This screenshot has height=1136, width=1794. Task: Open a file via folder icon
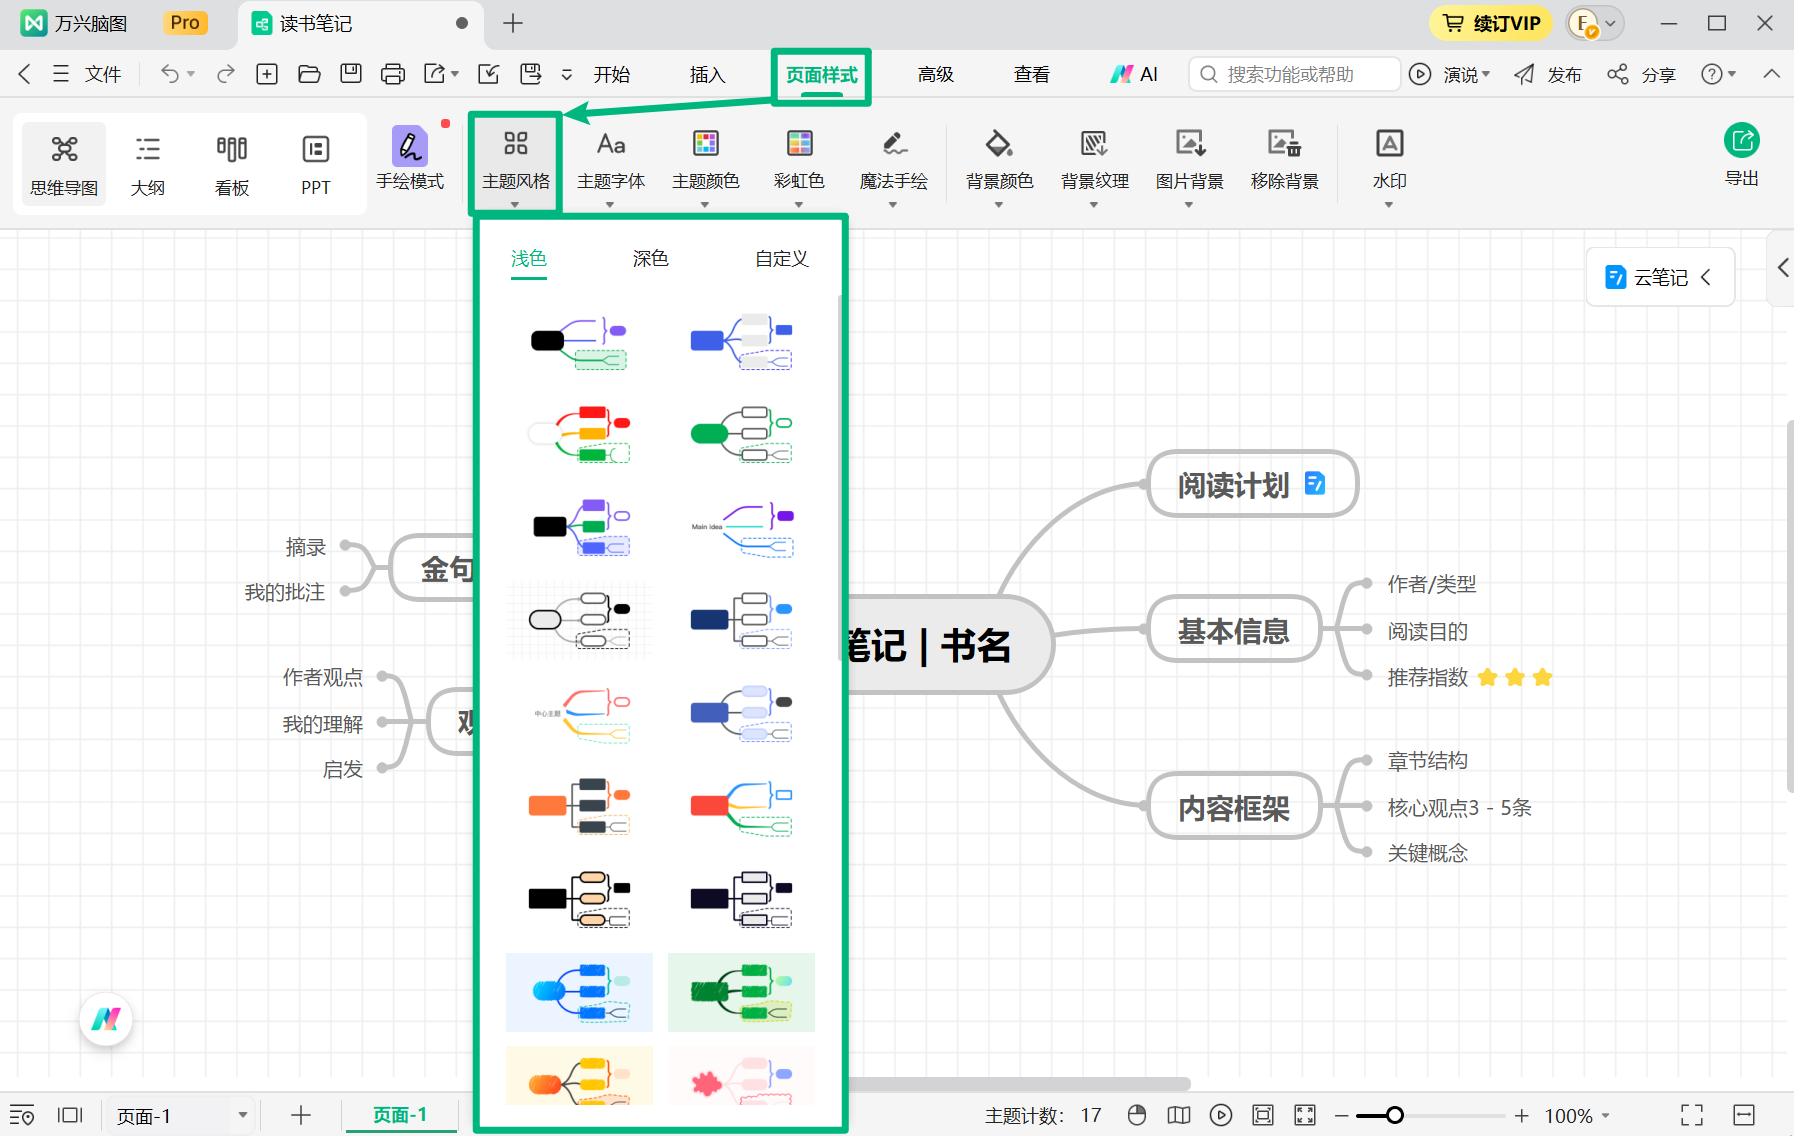click(x=309, y=74)
